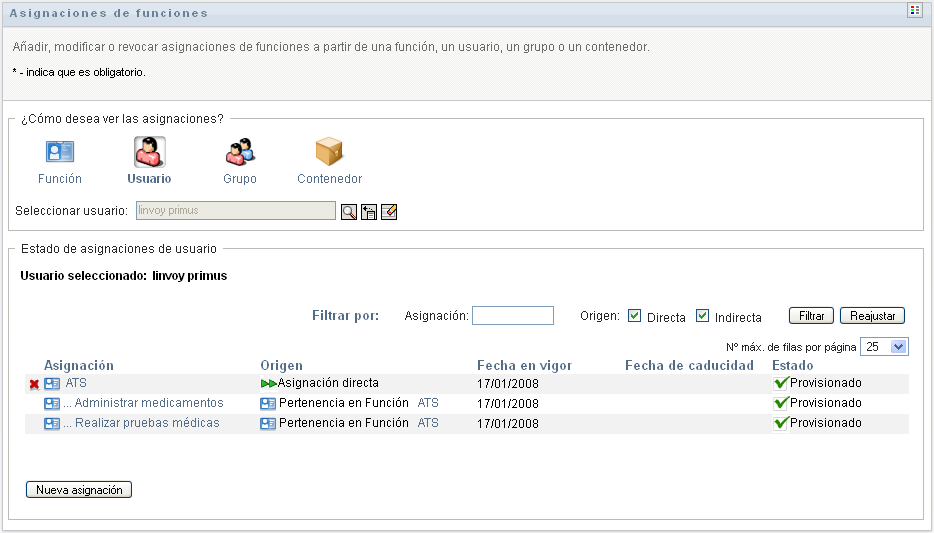934x533 pixels.
Task: Click role icon beside Realizar pruebas médicas
Action: 52,423
